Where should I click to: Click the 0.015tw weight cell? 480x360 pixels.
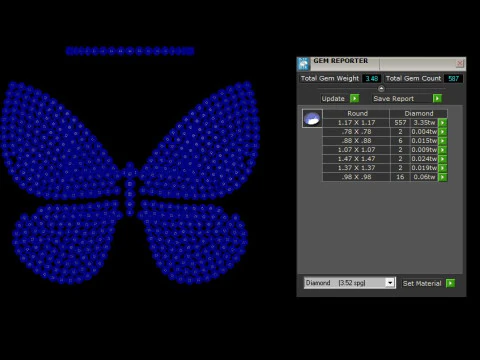point(424,141)
